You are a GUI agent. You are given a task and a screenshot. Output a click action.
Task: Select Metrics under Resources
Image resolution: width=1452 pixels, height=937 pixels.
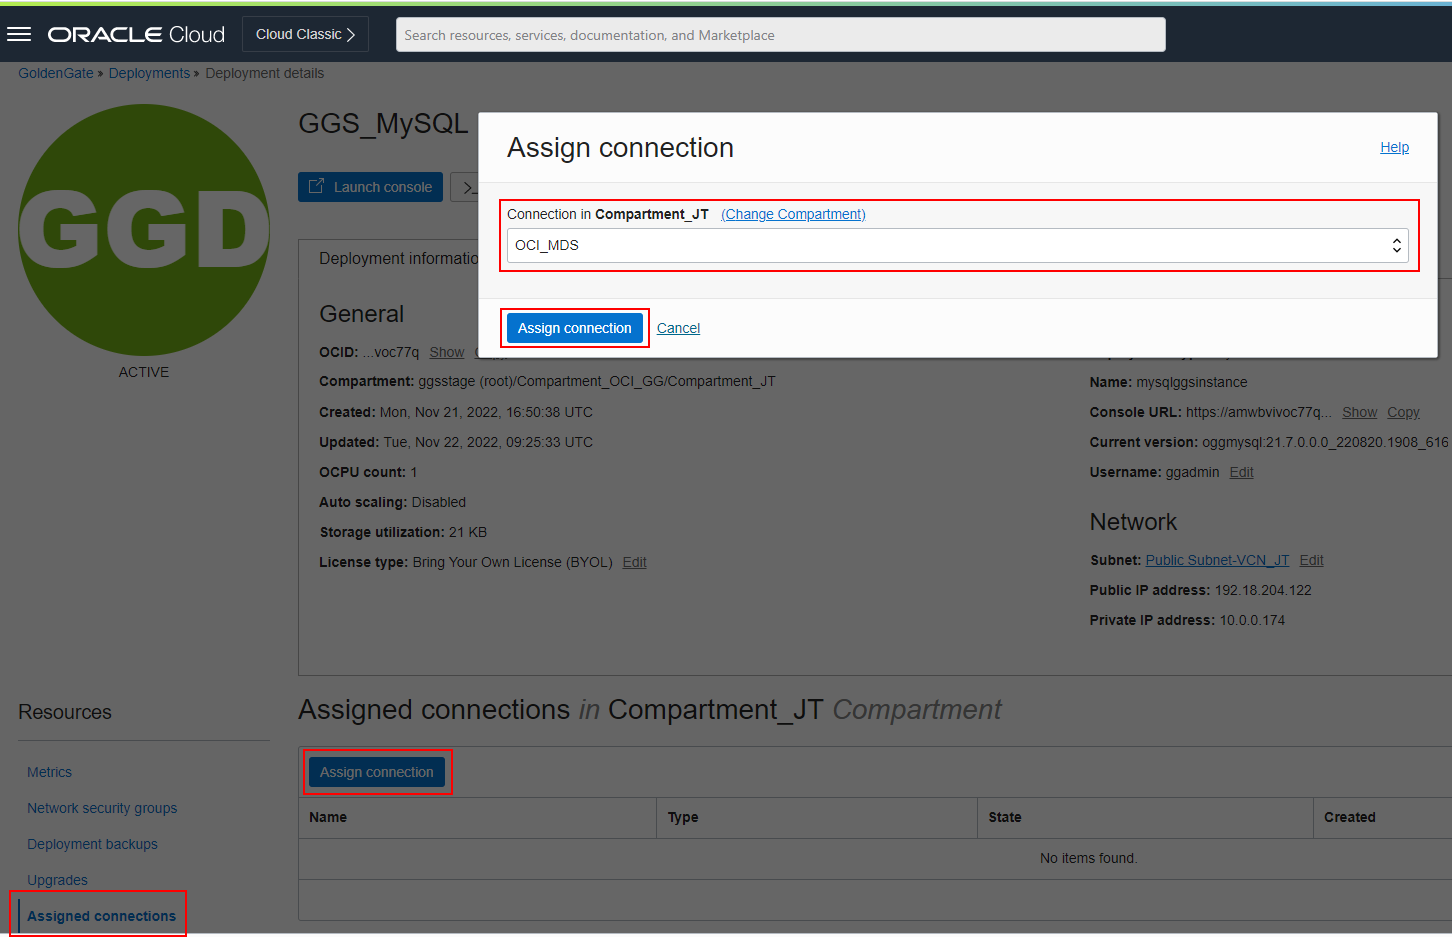pyautogui.click(x=49, y=771)
